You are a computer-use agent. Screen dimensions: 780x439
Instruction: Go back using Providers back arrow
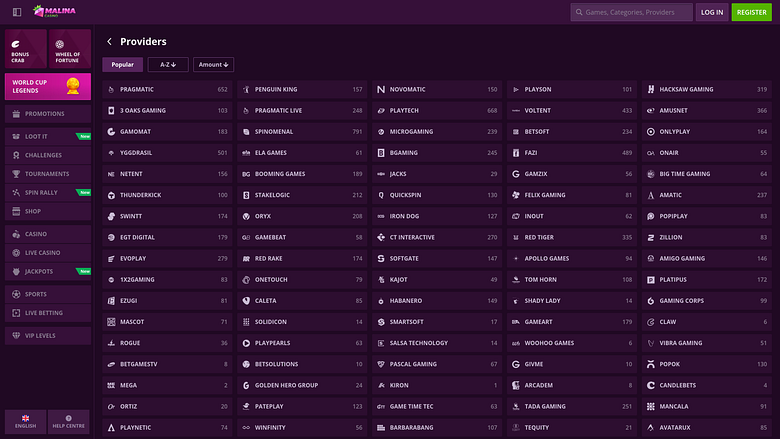point(109,41)
